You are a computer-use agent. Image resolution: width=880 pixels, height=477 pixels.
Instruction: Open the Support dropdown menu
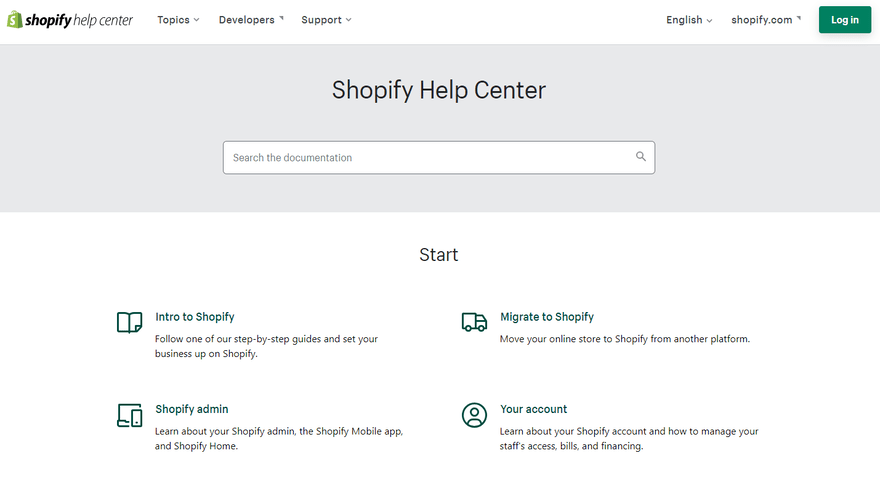tap(326, 20)
